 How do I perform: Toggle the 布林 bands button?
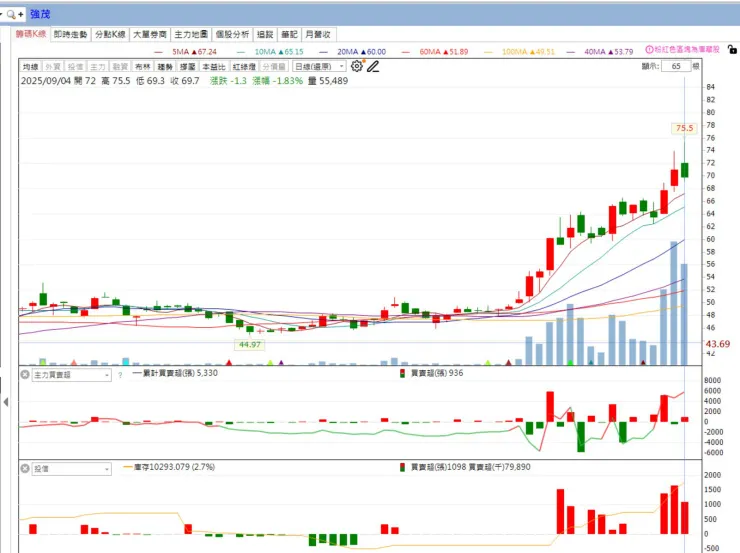pos(143,67)
